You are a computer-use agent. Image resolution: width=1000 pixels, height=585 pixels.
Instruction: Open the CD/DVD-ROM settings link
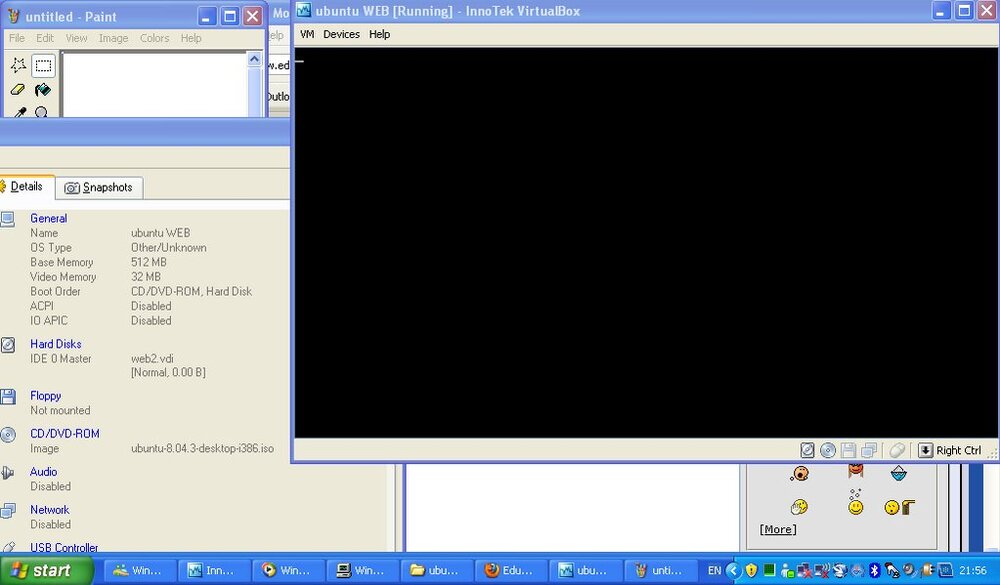[64, 434]
